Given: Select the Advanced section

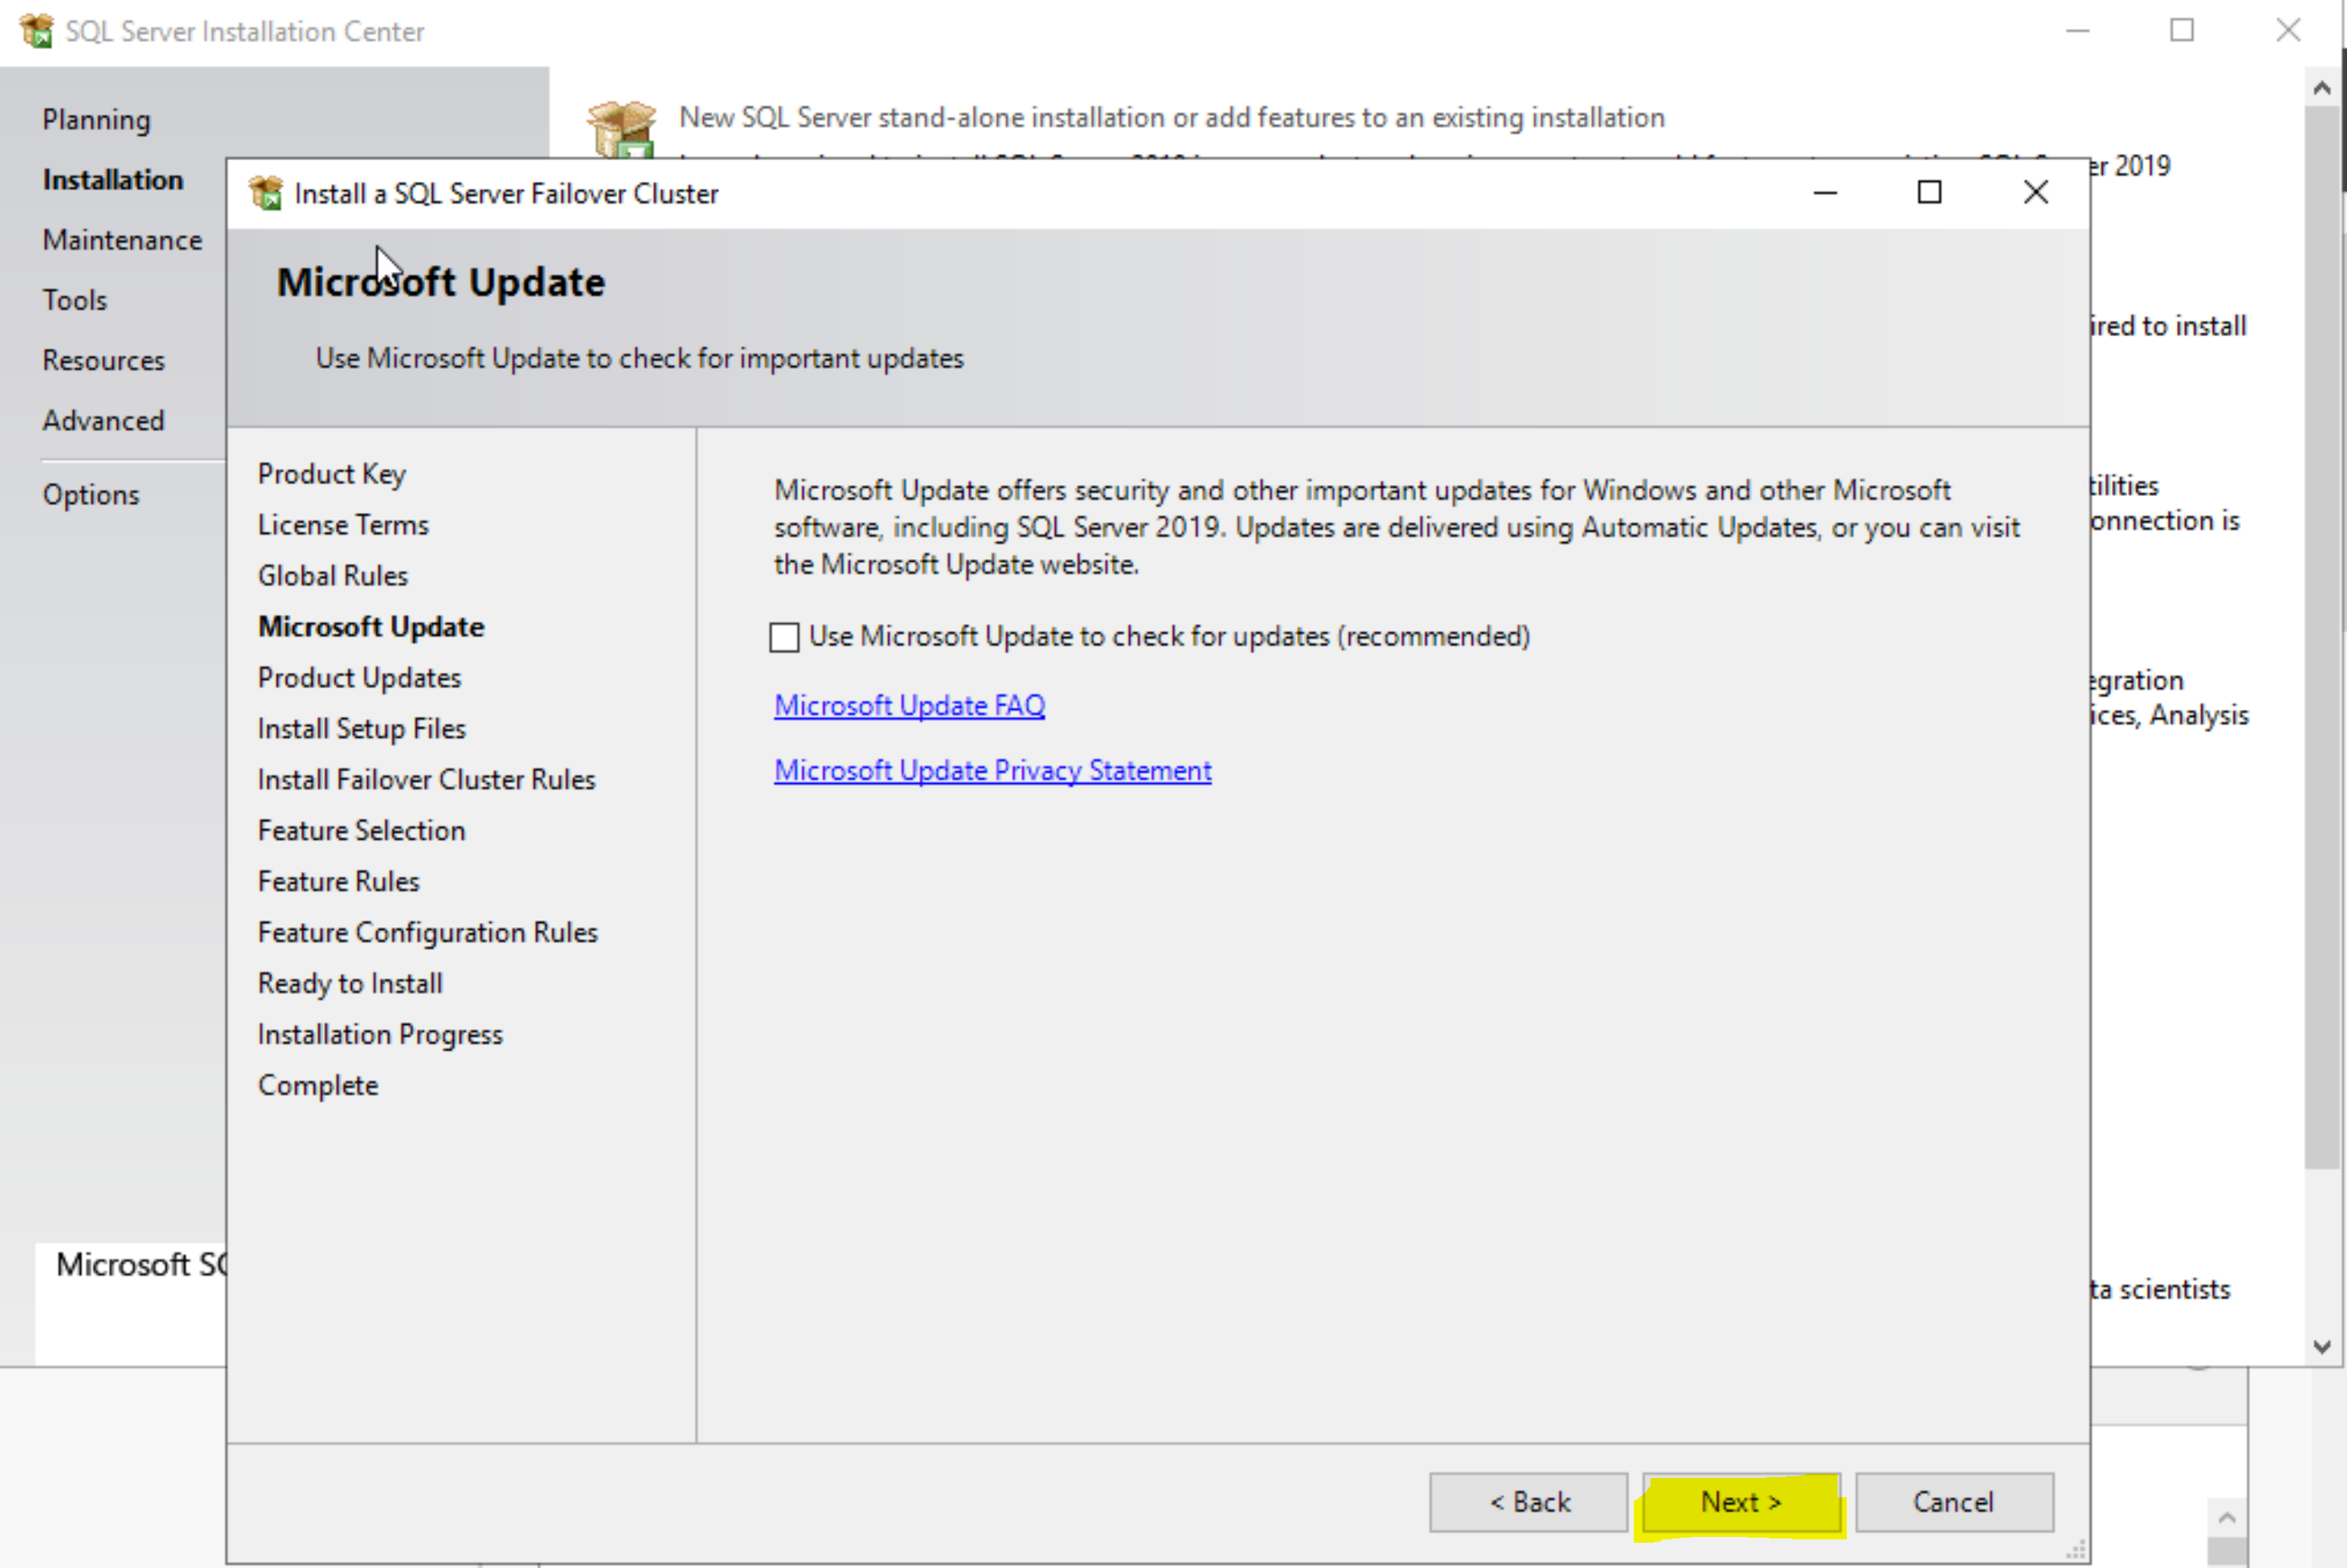Looking at the screenshot, I should click(x=103, y=421).
